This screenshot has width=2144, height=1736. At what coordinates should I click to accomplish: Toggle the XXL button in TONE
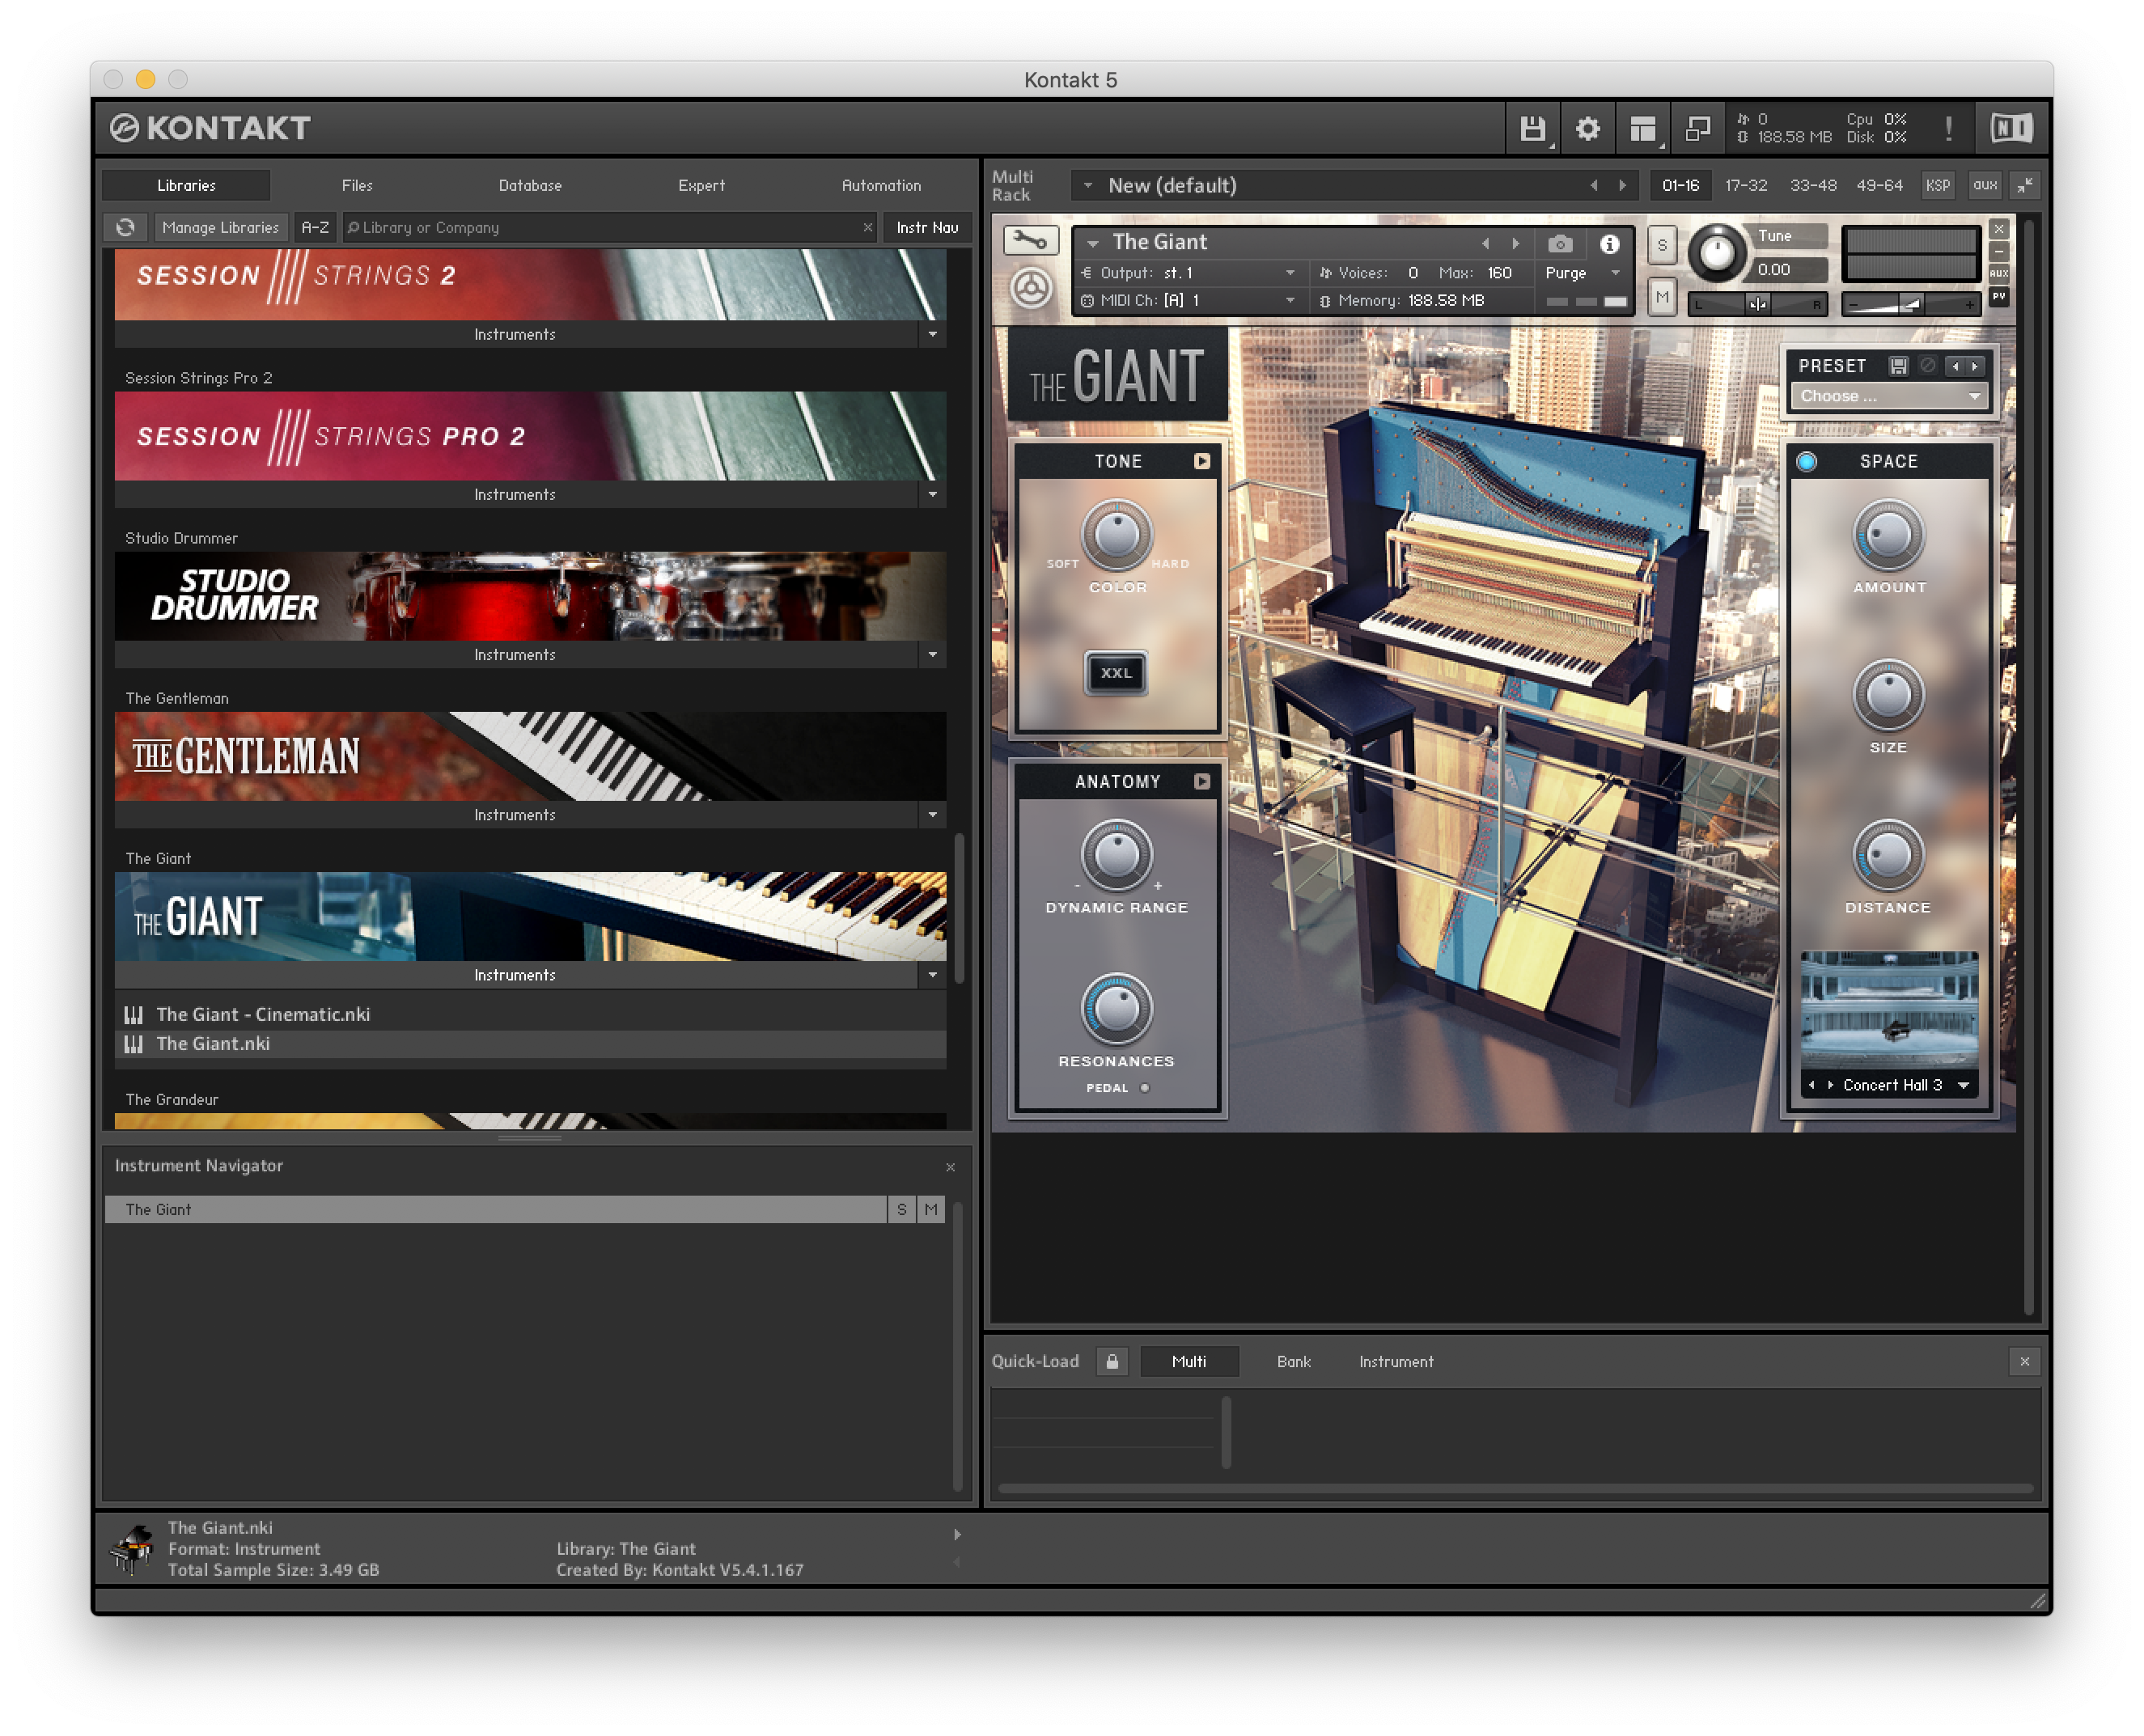[x=1116, y=673]
